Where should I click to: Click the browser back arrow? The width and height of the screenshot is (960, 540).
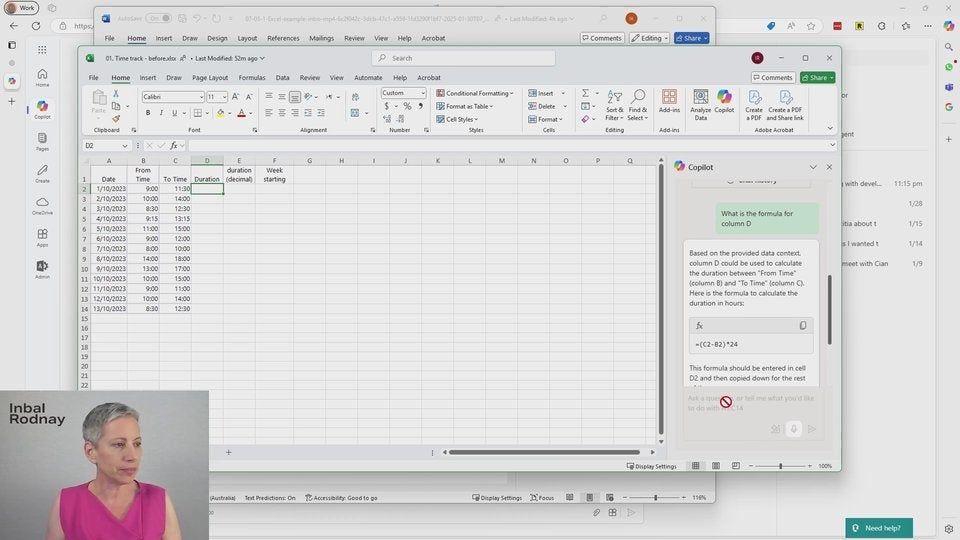click(13, 26)
